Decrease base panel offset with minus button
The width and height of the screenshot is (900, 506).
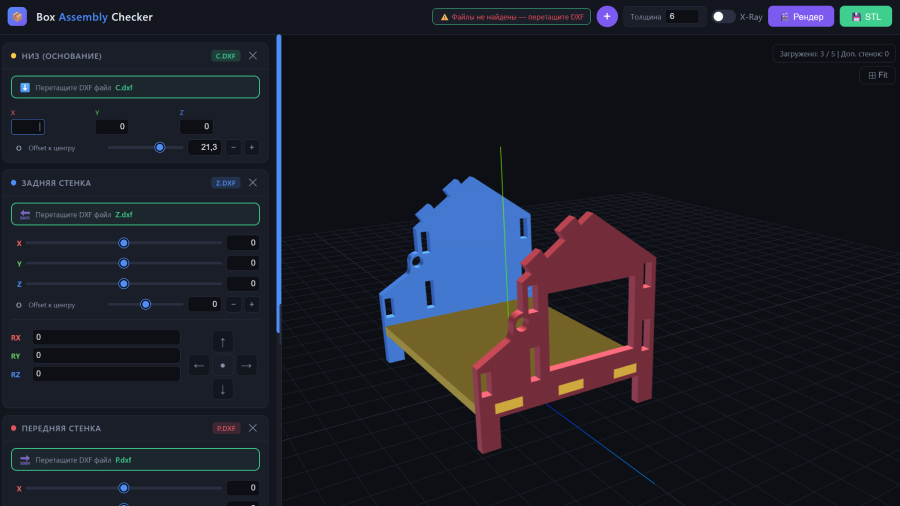point(233,147)
